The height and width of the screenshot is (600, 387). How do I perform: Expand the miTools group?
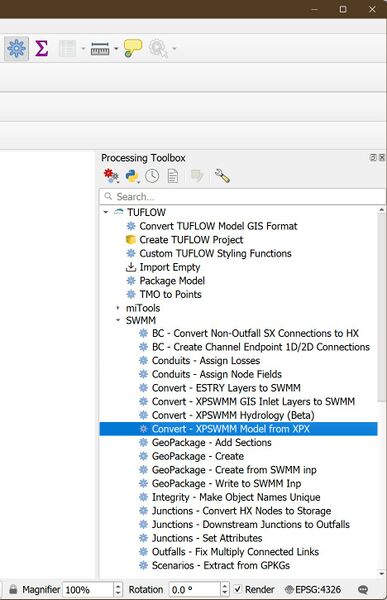pyautogui.click(x=118, y=308)
